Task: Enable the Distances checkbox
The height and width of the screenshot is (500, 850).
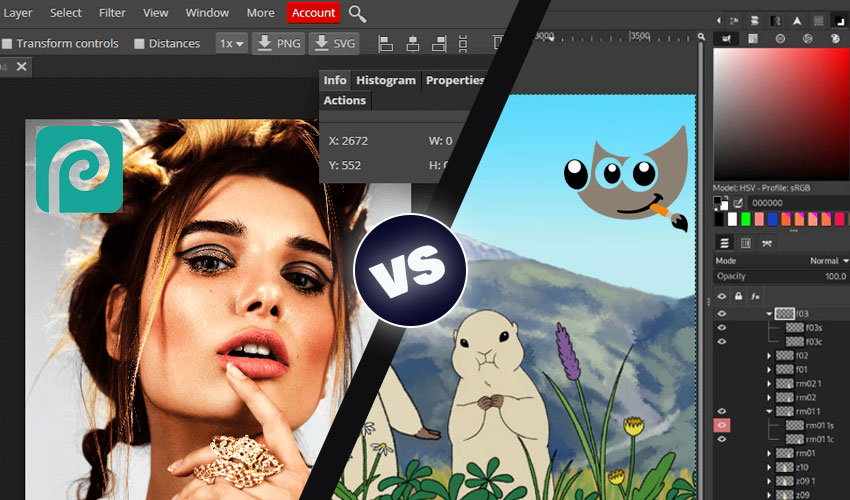Action: coord(139,43)
